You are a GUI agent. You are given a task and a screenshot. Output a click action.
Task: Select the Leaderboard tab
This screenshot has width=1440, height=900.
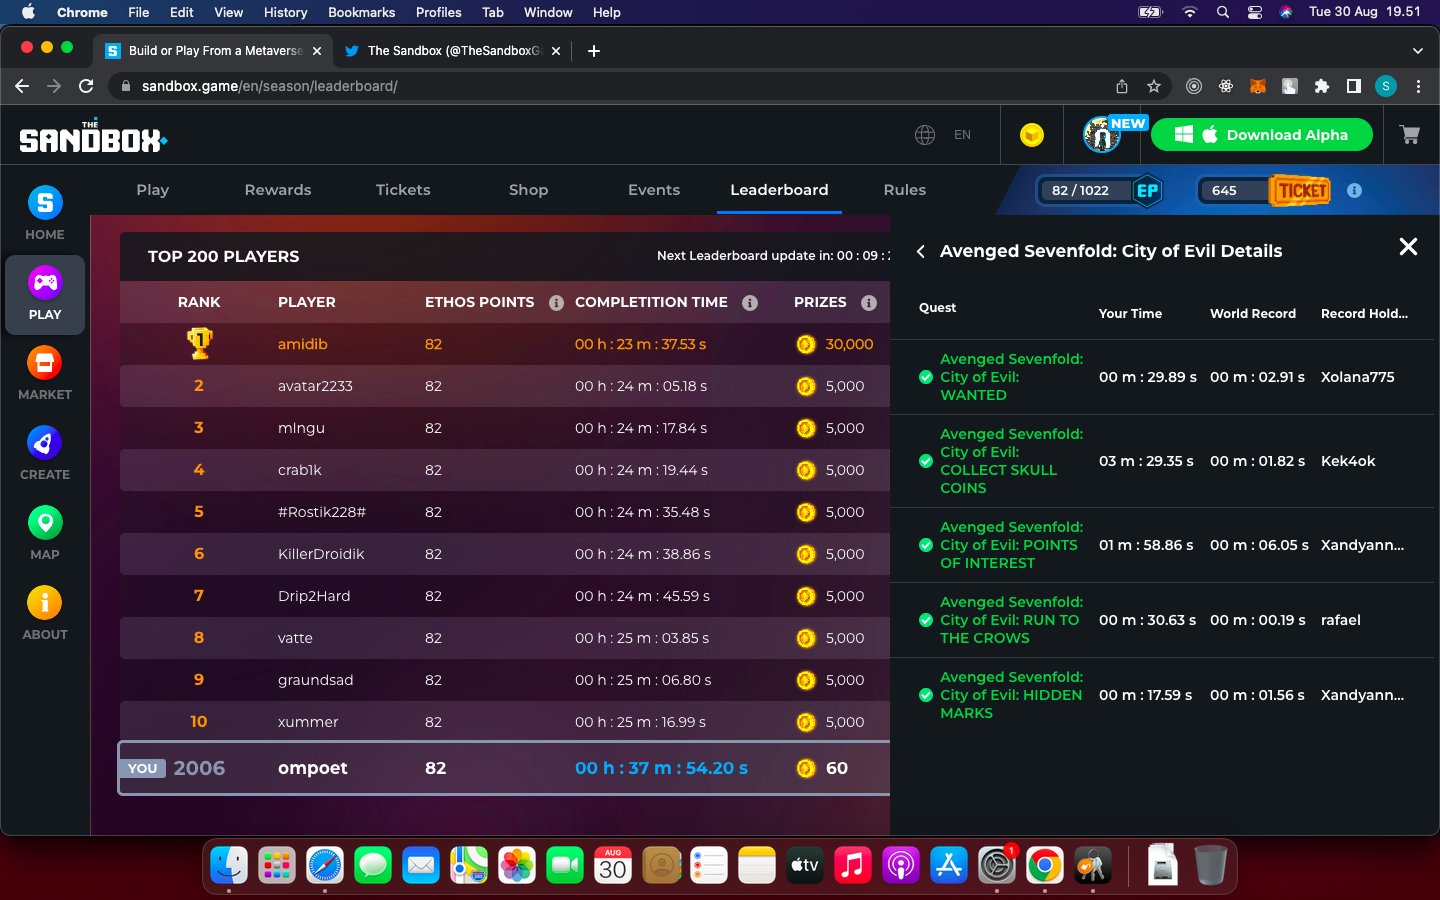[779, 190]
